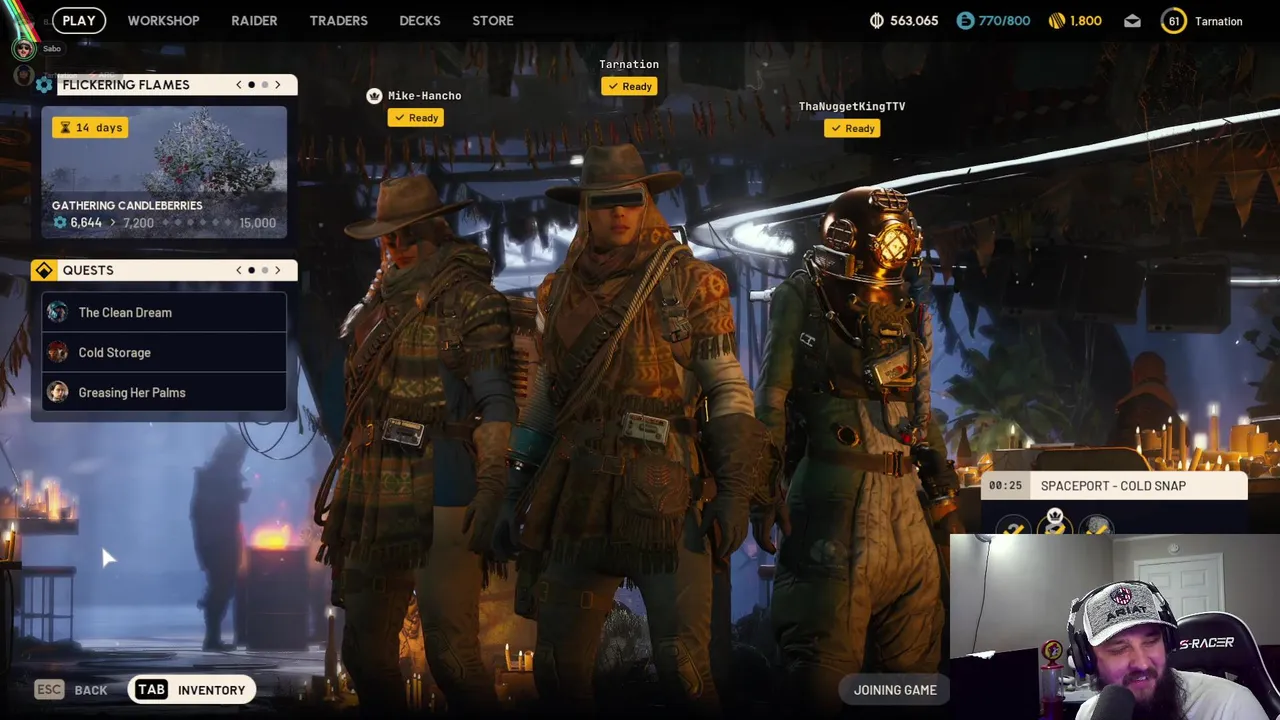
Task: Click the Tarnation name above center raider
Action: pos(629,64)
